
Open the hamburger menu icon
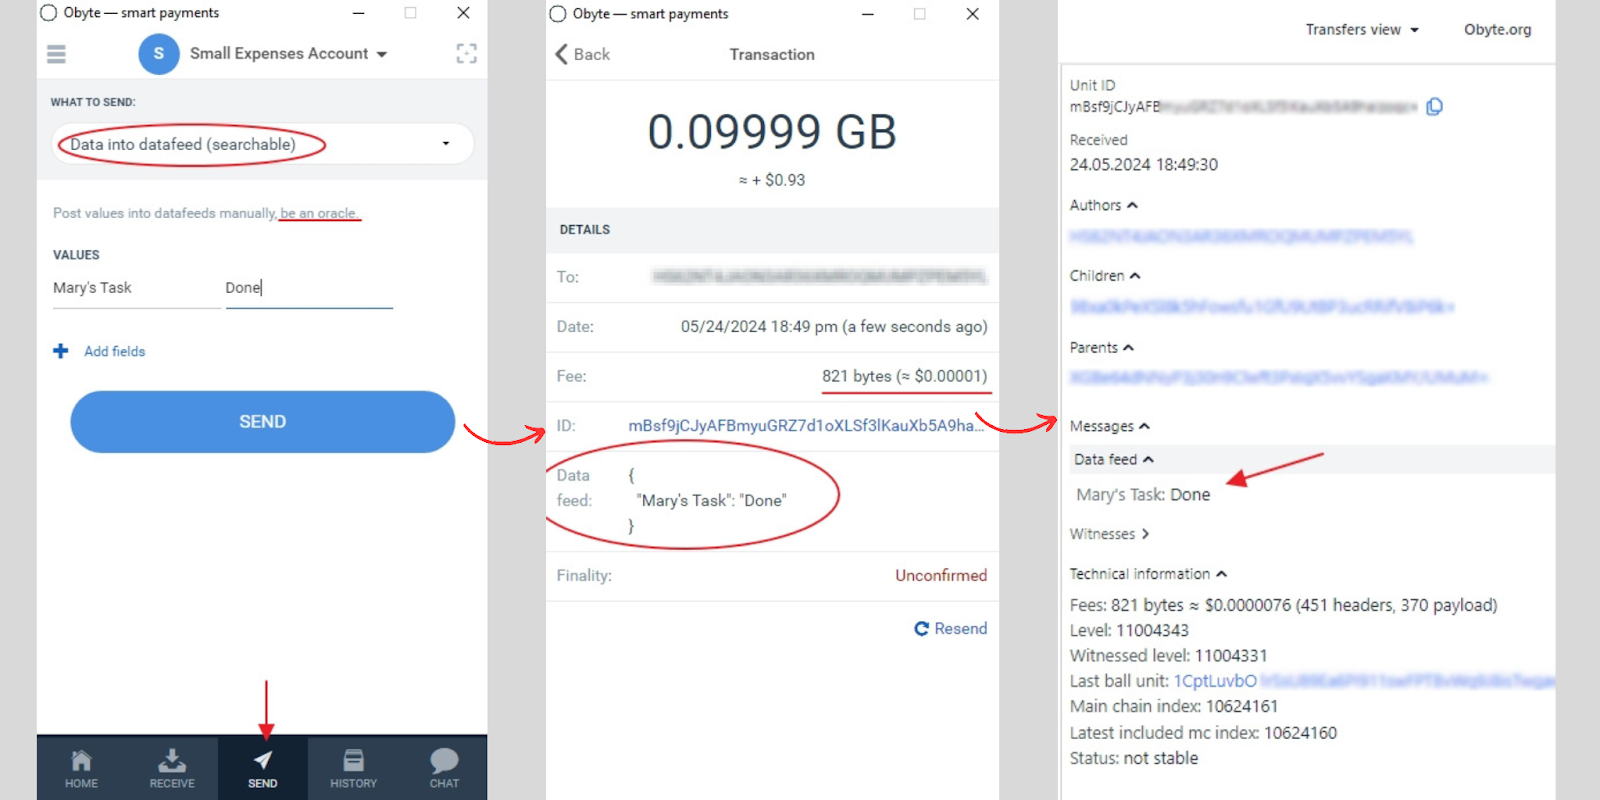tap(56, 54)
